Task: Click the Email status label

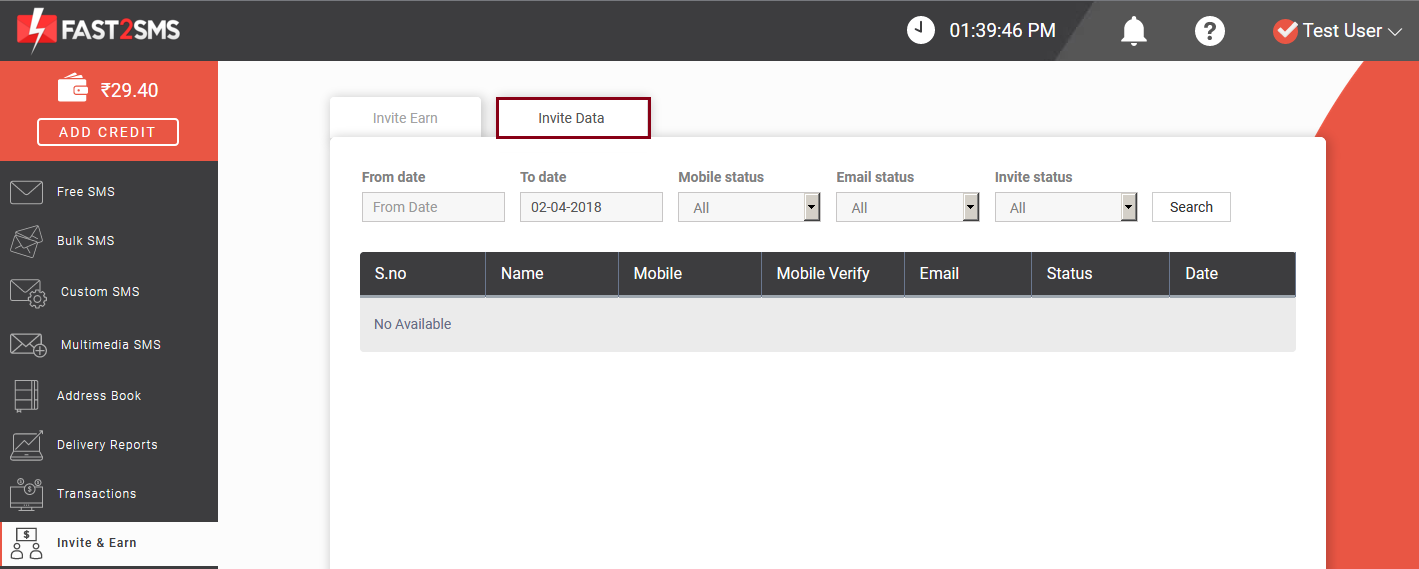Action: [875, 177]
